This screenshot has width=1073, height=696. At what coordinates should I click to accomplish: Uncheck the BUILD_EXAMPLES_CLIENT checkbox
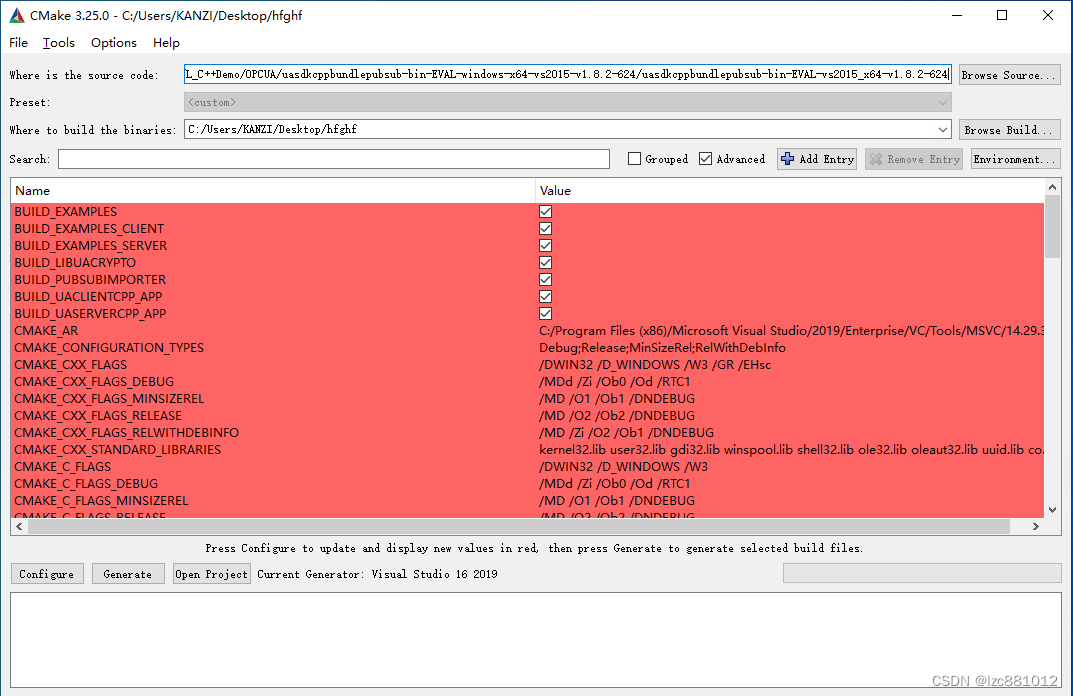click(x=545, y=229)
